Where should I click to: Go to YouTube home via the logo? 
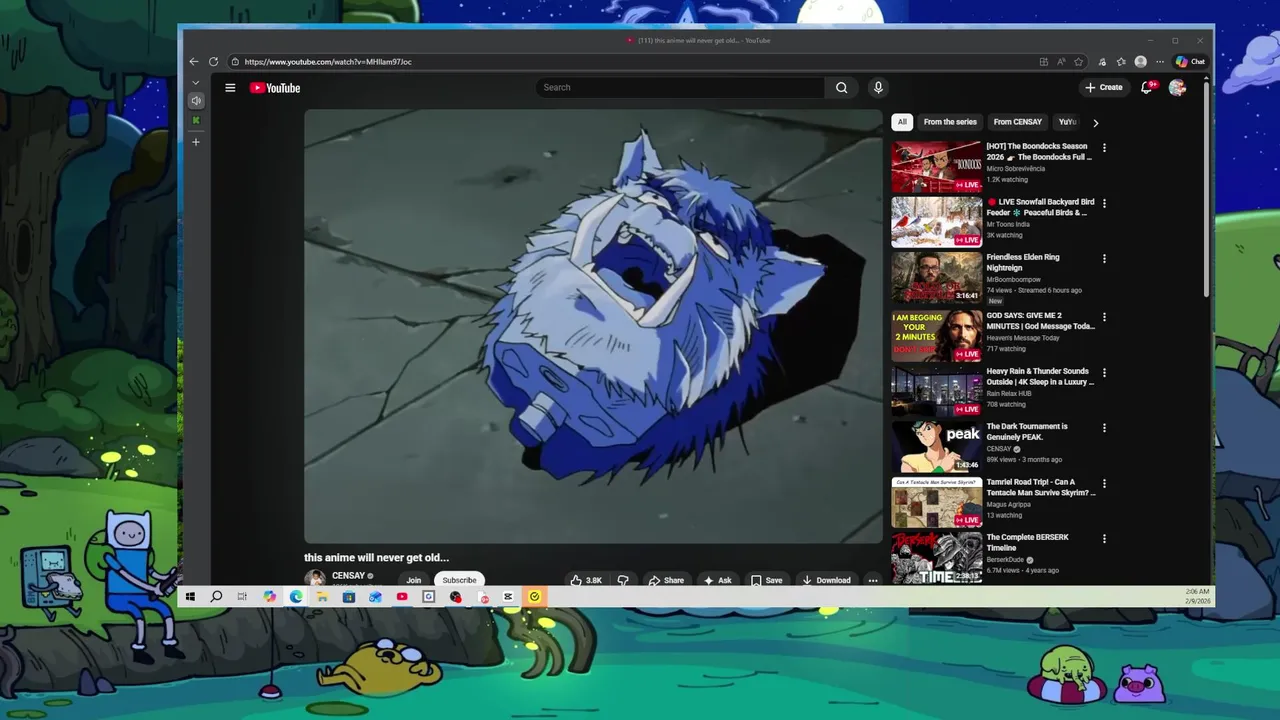pyautogui.click(x=275, y=88)
